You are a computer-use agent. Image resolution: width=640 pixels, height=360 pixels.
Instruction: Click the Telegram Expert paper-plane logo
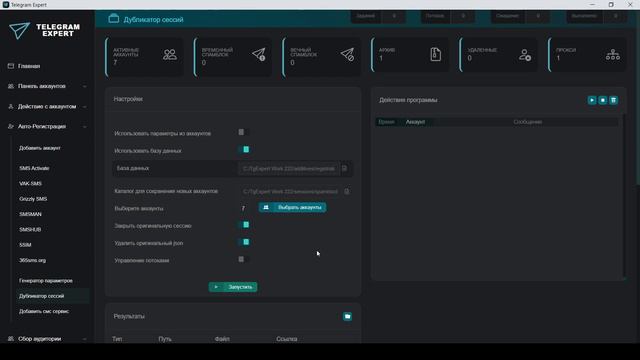click(19, 31)
